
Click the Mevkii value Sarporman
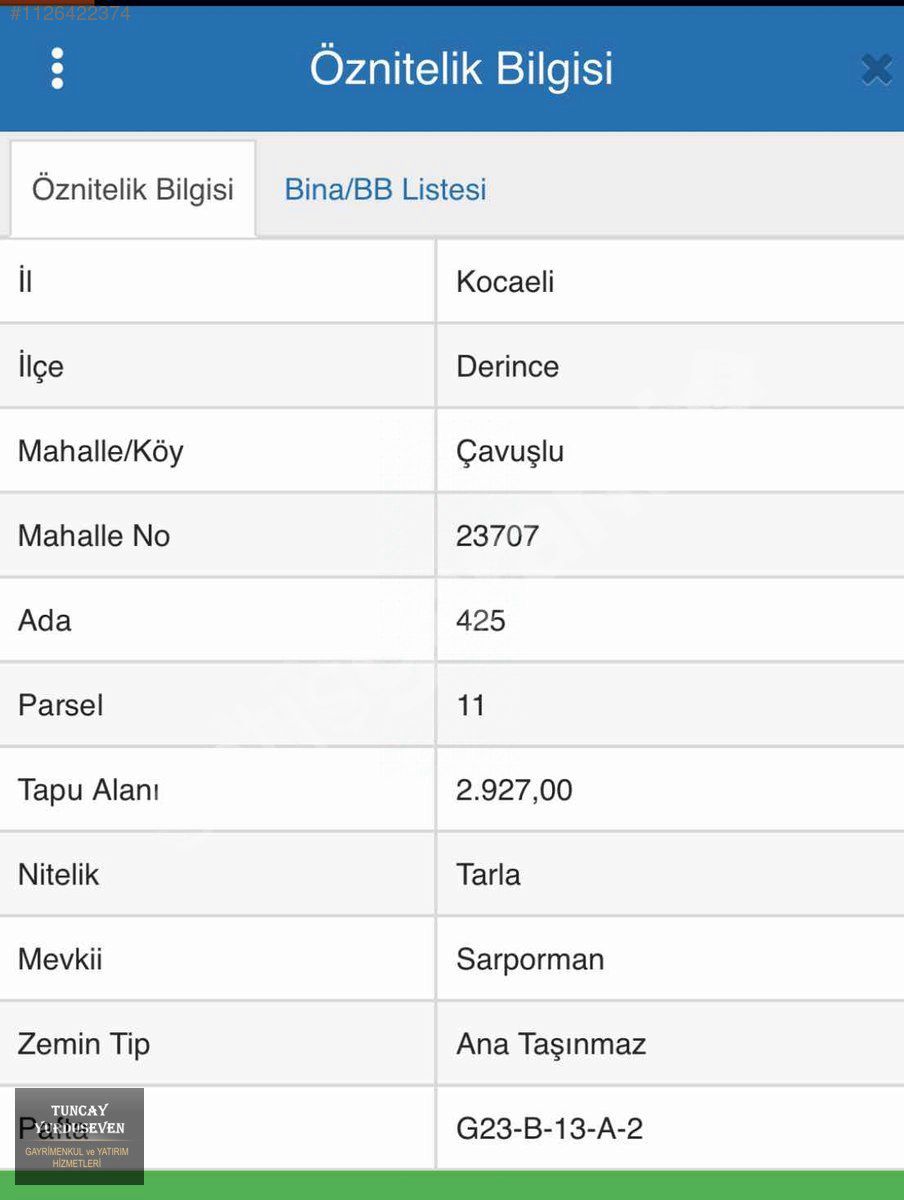[x=530, y=960]
